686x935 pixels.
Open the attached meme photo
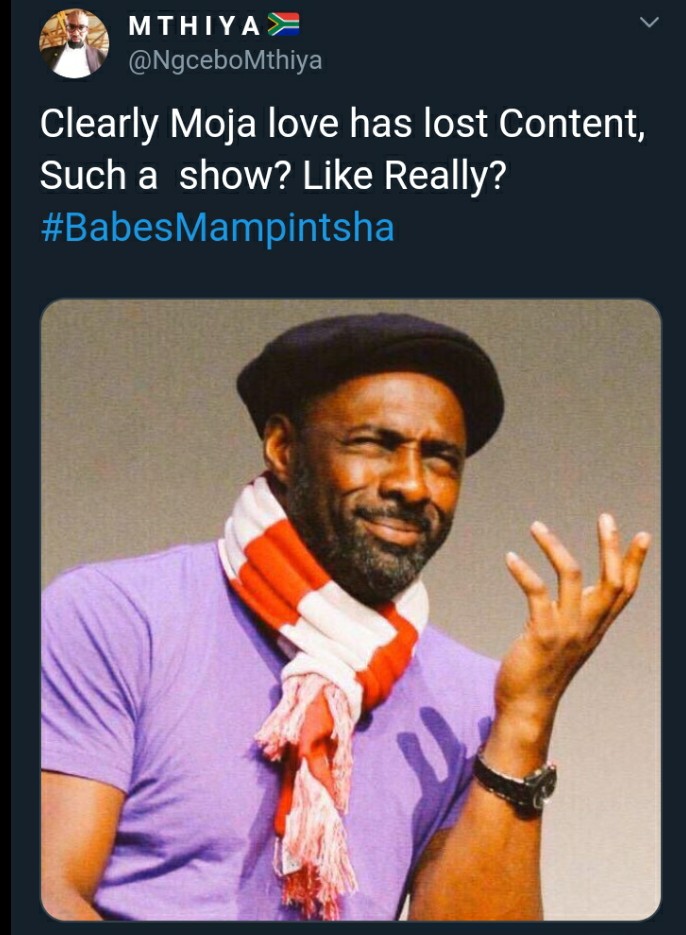point(351,609)
